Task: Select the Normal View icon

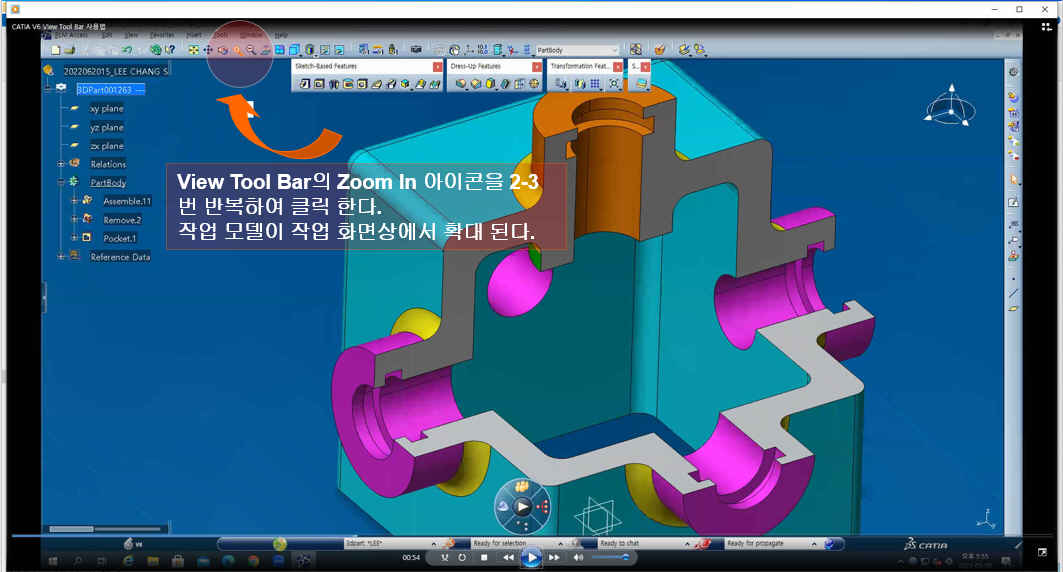Action: [x=266, y=49]
